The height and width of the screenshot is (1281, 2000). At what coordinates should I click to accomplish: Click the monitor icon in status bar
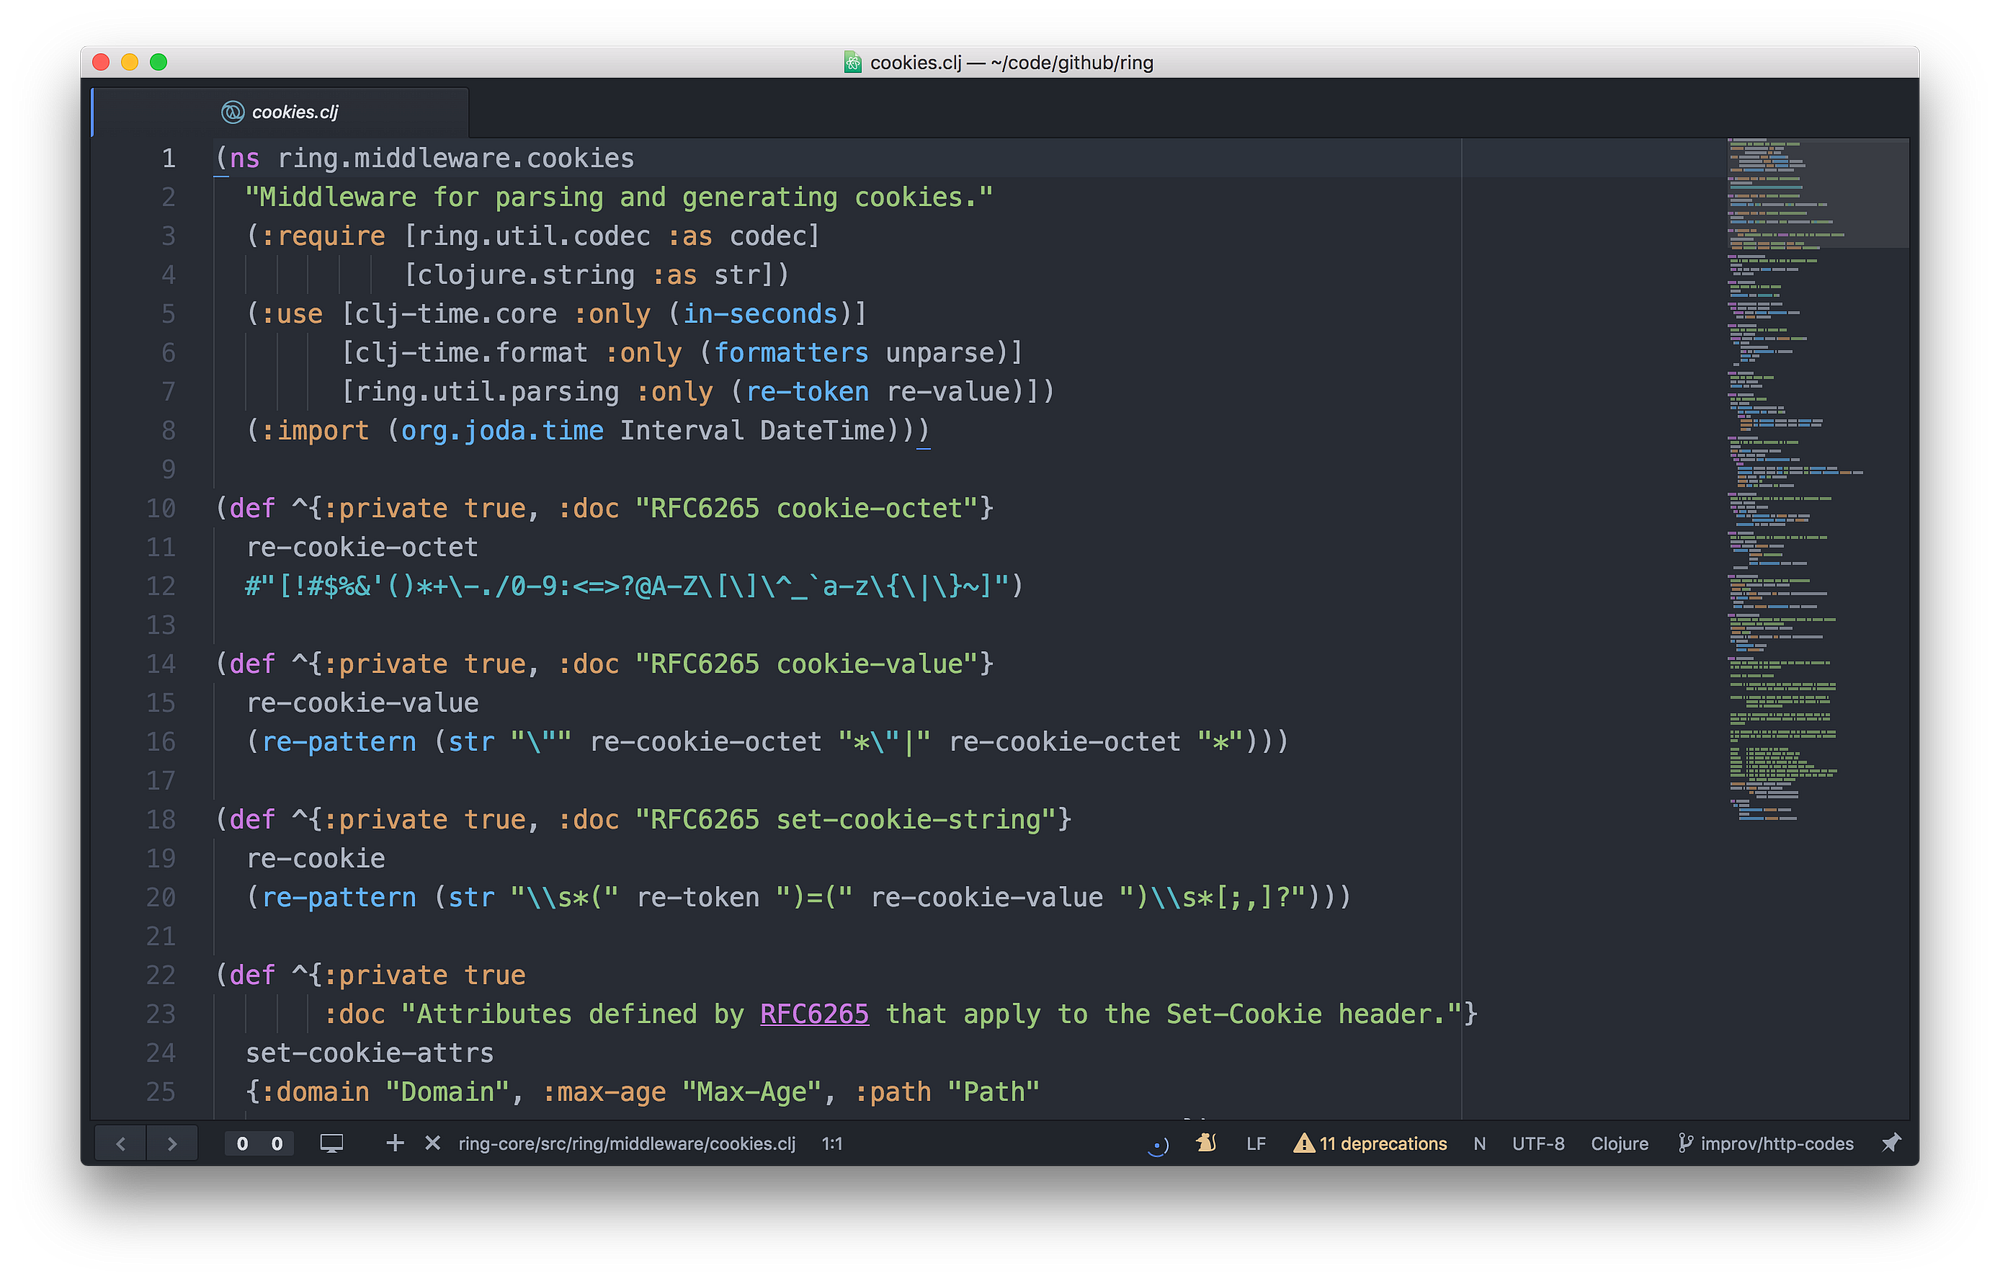pyautogui.click(x=331, y=1144)
